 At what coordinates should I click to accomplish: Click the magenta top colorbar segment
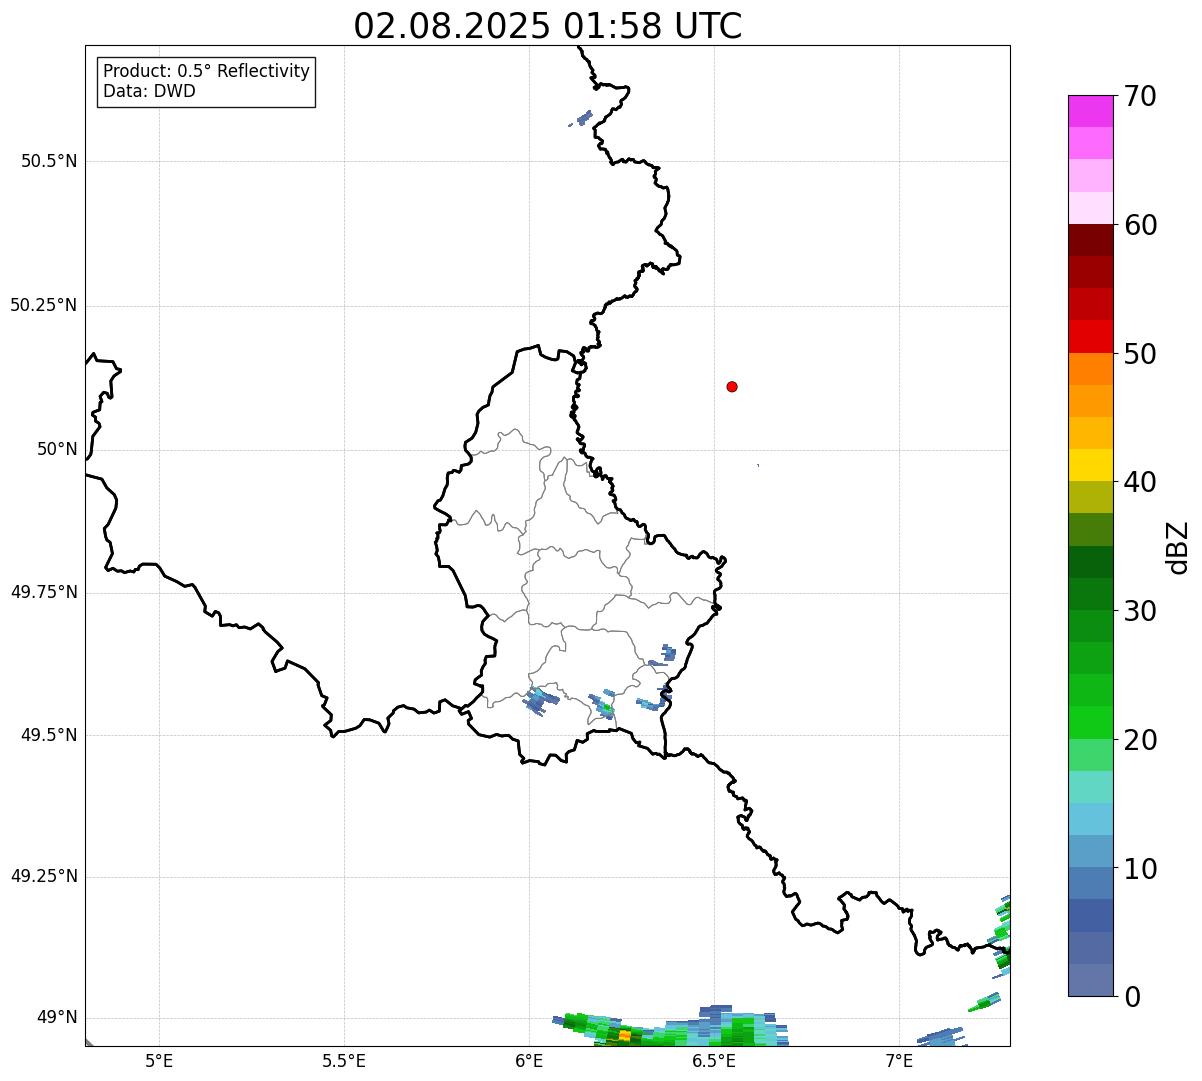(x=1090, y=111)
